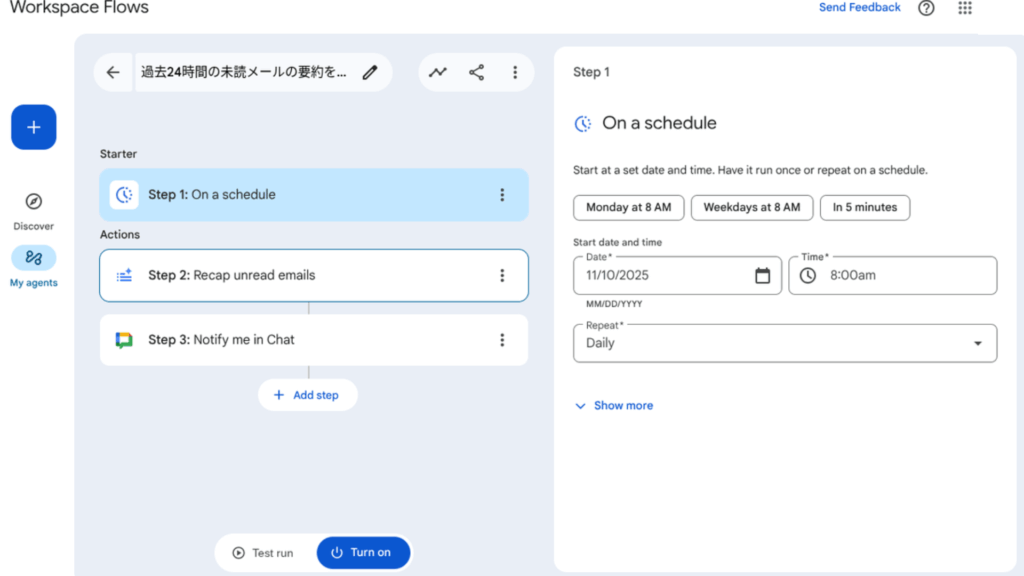
Task: Open the flow's three-dot overflow menu
Action: 515,72
